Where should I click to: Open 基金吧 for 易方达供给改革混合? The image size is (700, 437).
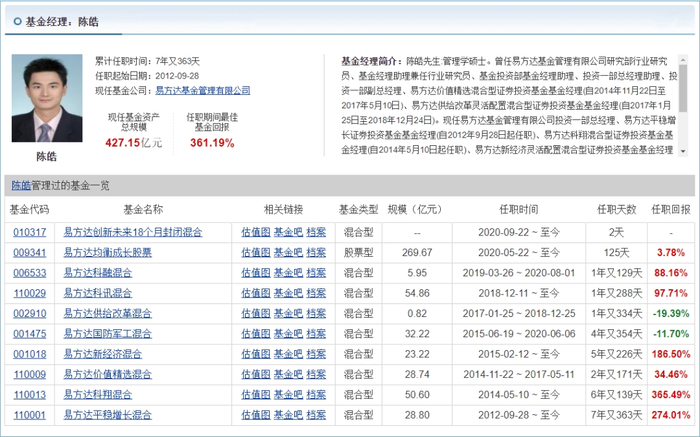point(288,313)
